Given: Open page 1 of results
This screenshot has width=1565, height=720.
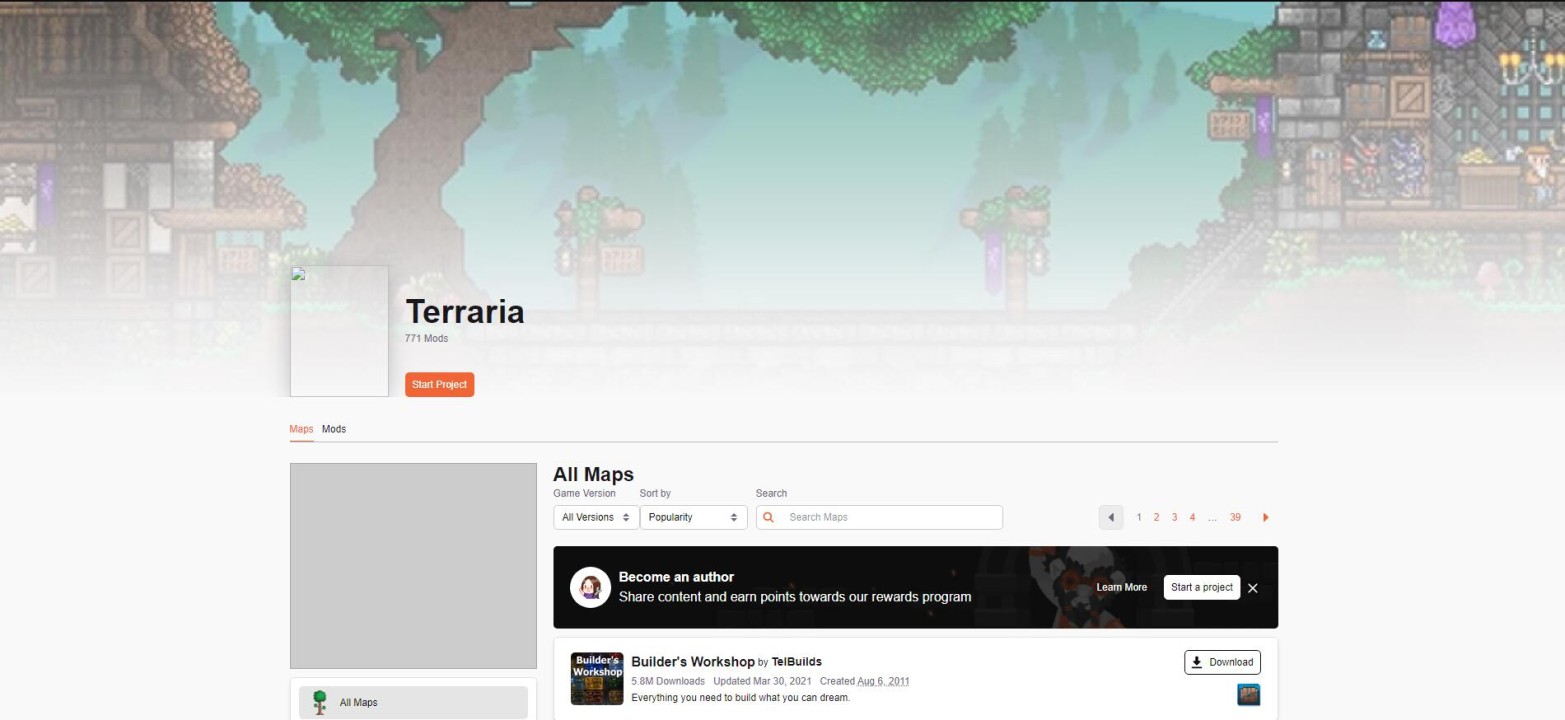Looking at the screenshot, I should point(1139,517).
